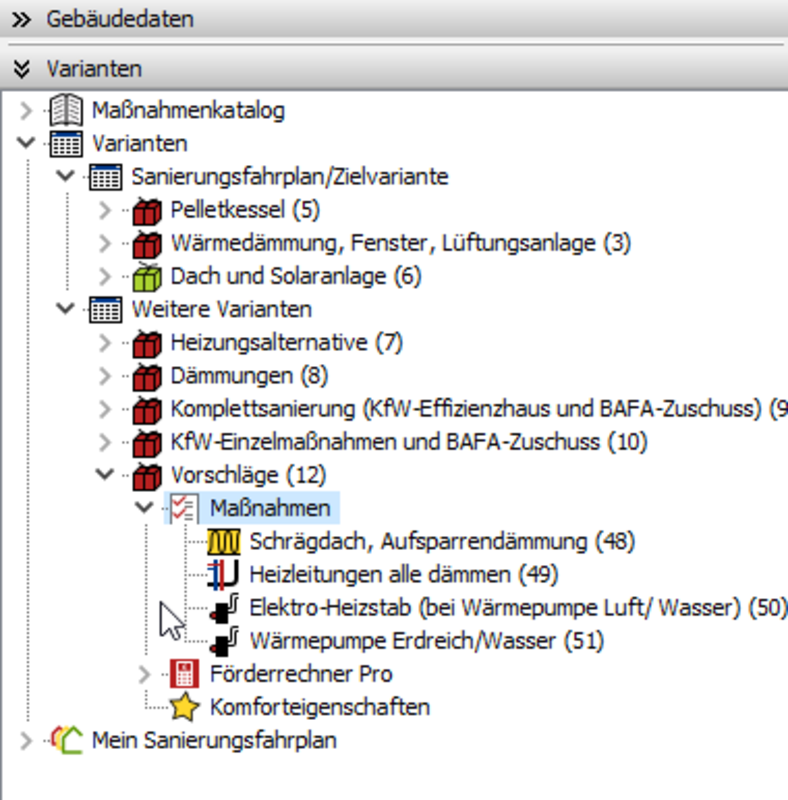Select Dämmungen (8) variant
The image size is (788, 800).
tap(248, 376)
